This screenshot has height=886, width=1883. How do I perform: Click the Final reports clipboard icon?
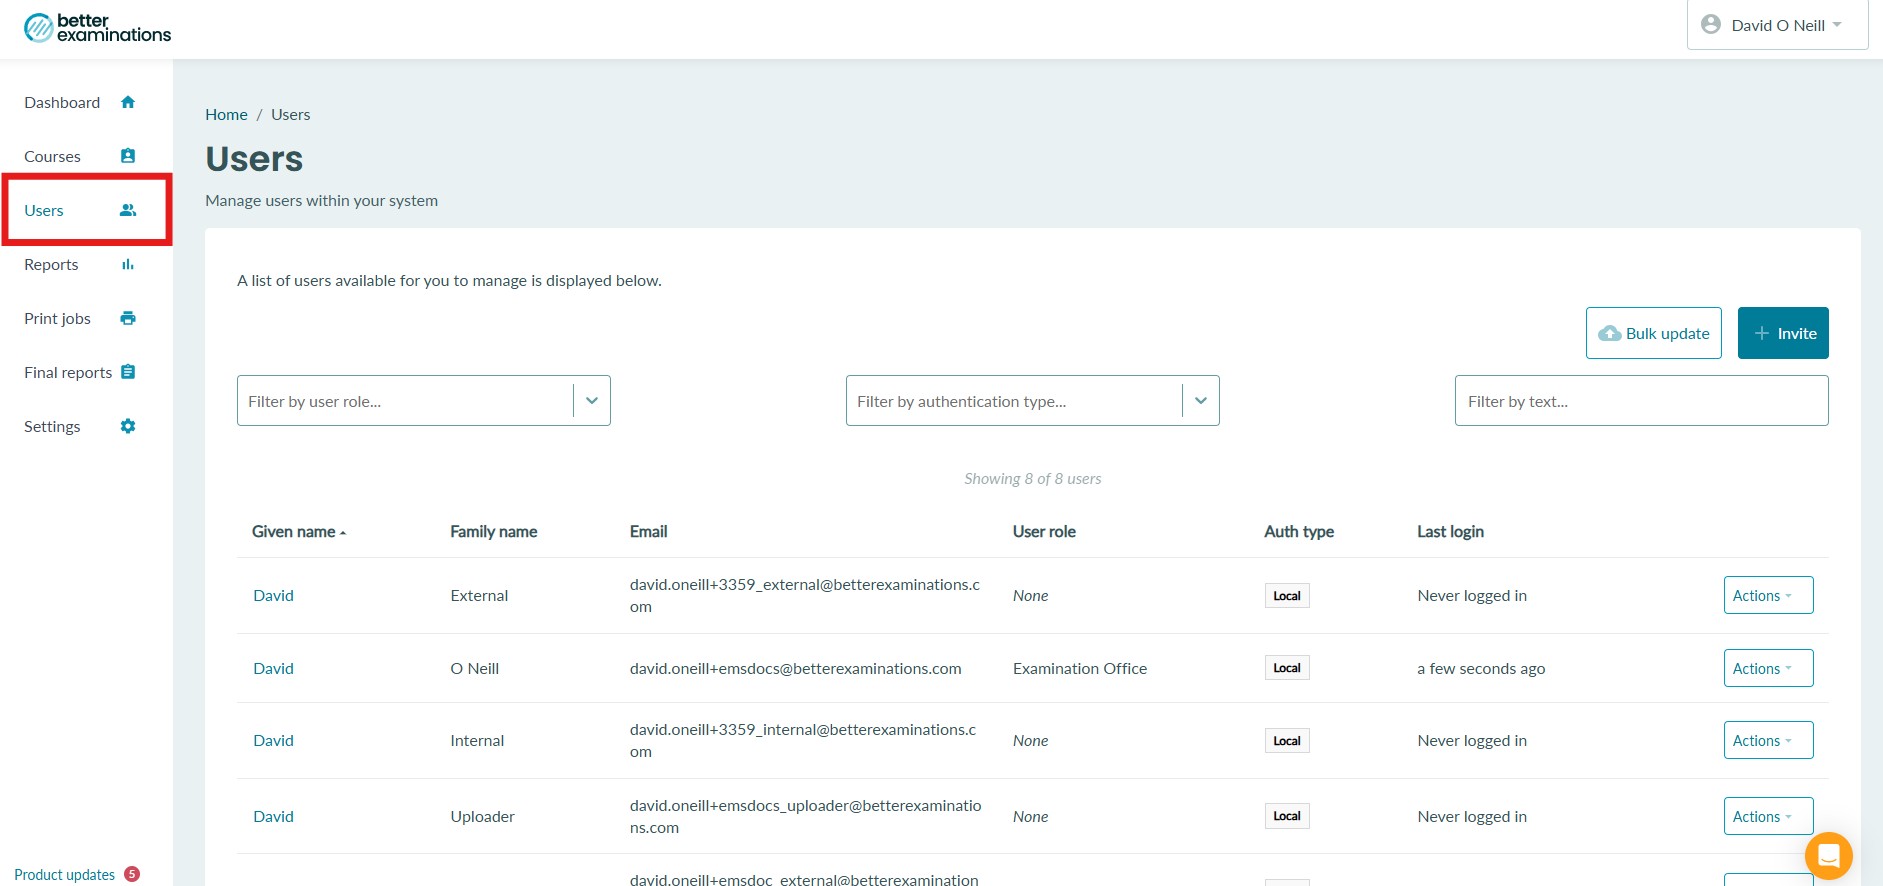pos(128,372)
